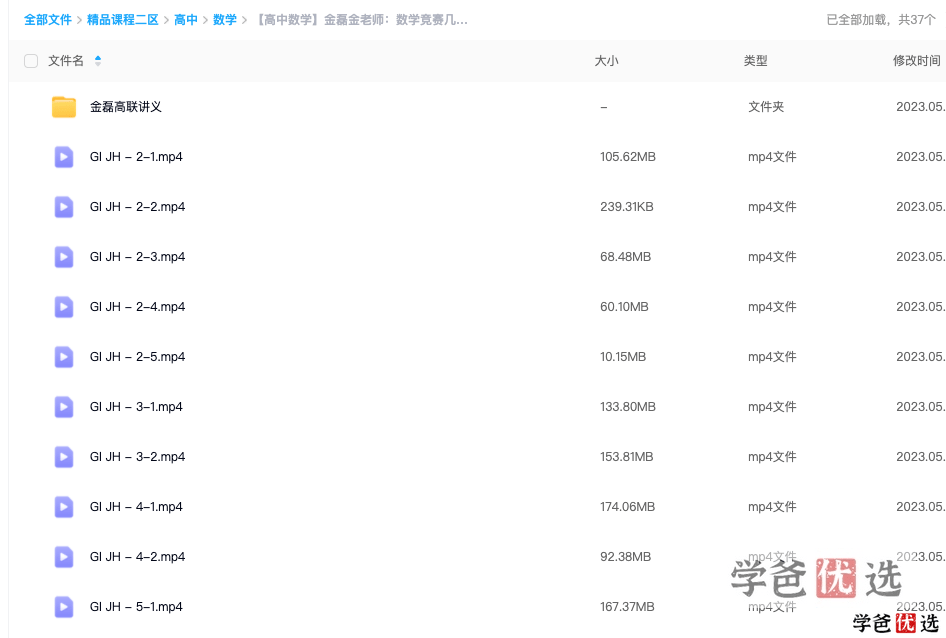Click the 92.38MB size value
The image size is (946, 638).
click(x=625, y=558)
